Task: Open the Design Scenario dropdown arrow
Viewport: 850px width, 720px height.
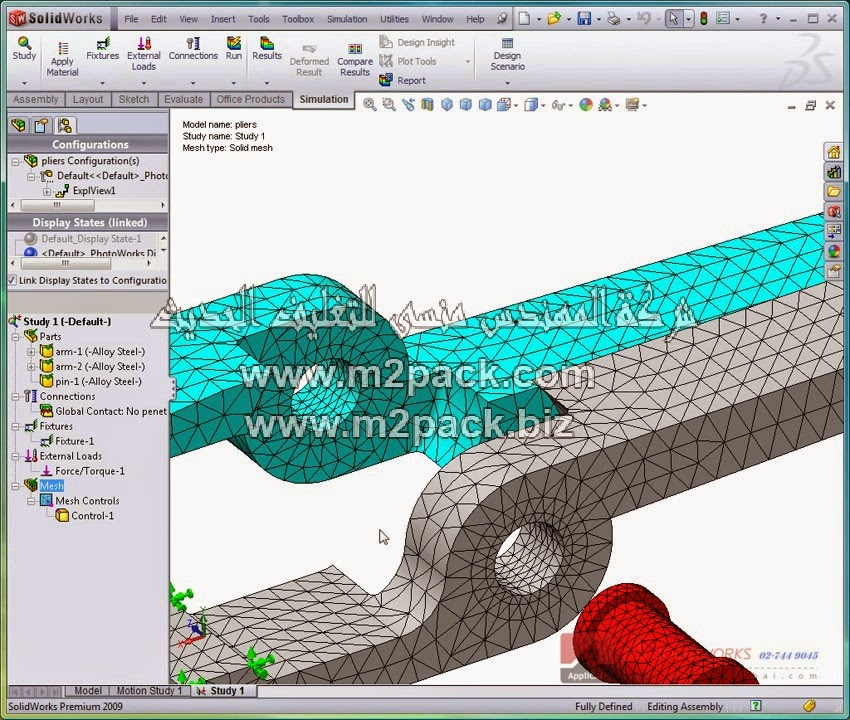Action: tap(507, 83)
